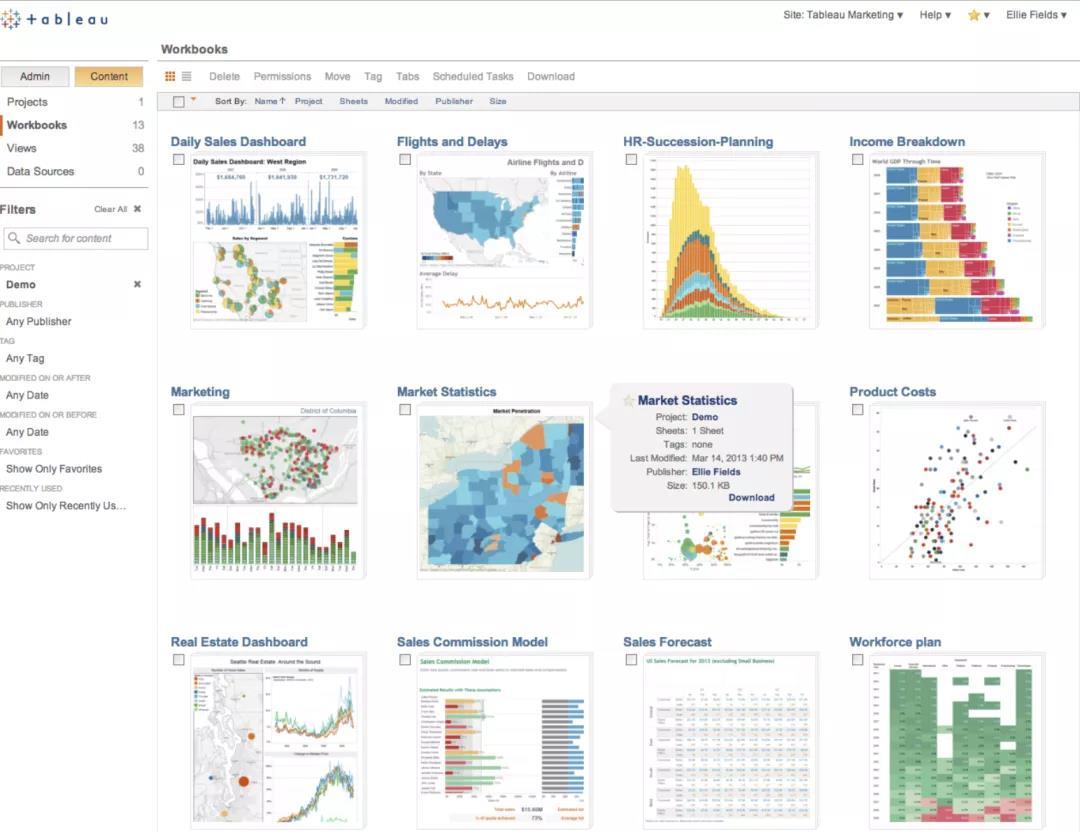The height and width of the screenshot is (832, 1080).
Task: Open Views in the sidebar
Action: click(21, 148)
